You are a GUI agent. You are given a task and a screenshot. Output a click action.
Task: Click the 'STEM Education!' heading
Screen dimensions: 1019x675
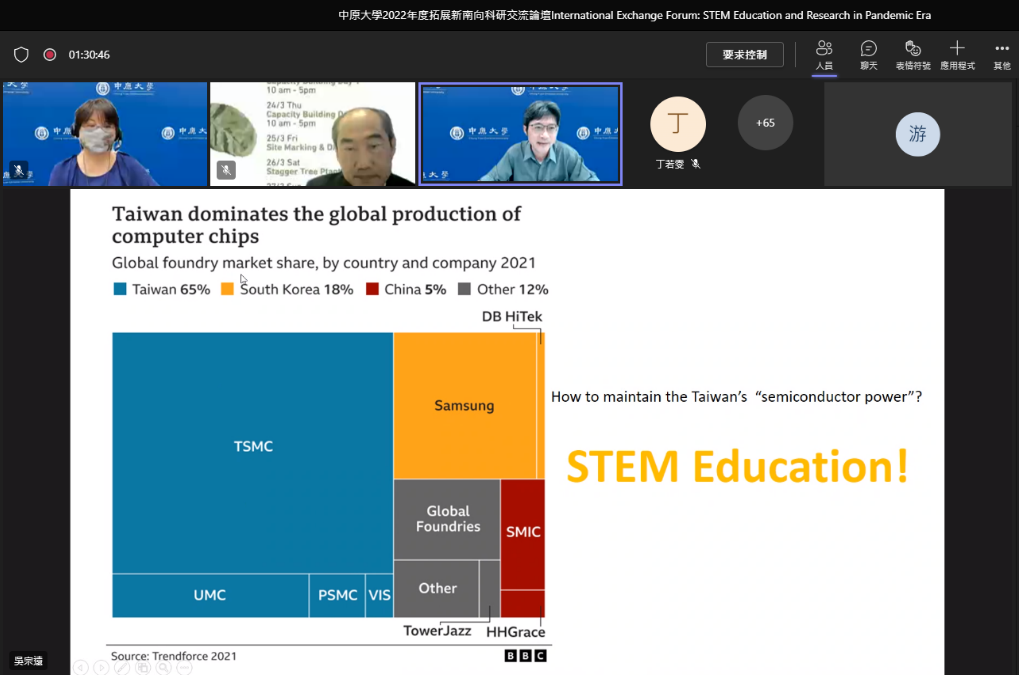coord(738,466)
